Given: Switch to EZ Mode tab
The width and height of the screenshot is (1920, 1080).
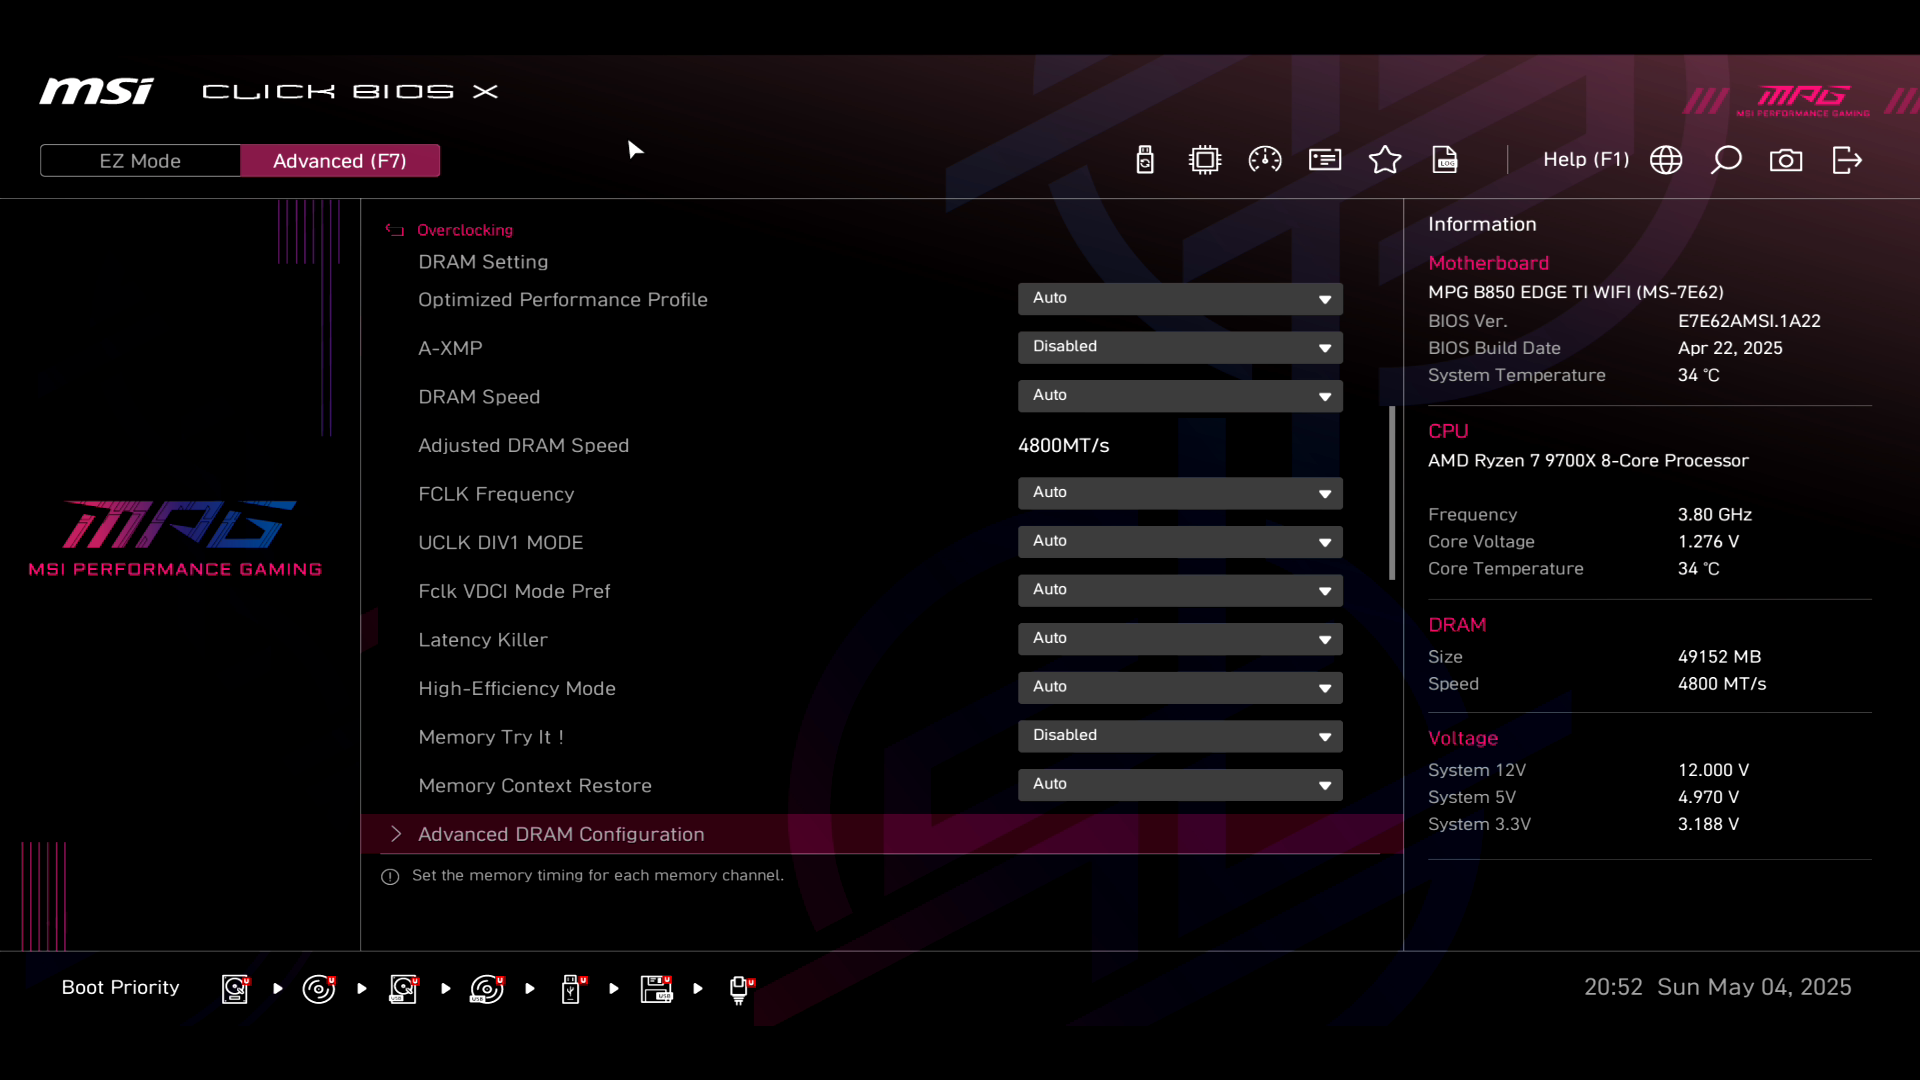Looking at the screenshot, I should click(140, 161).
